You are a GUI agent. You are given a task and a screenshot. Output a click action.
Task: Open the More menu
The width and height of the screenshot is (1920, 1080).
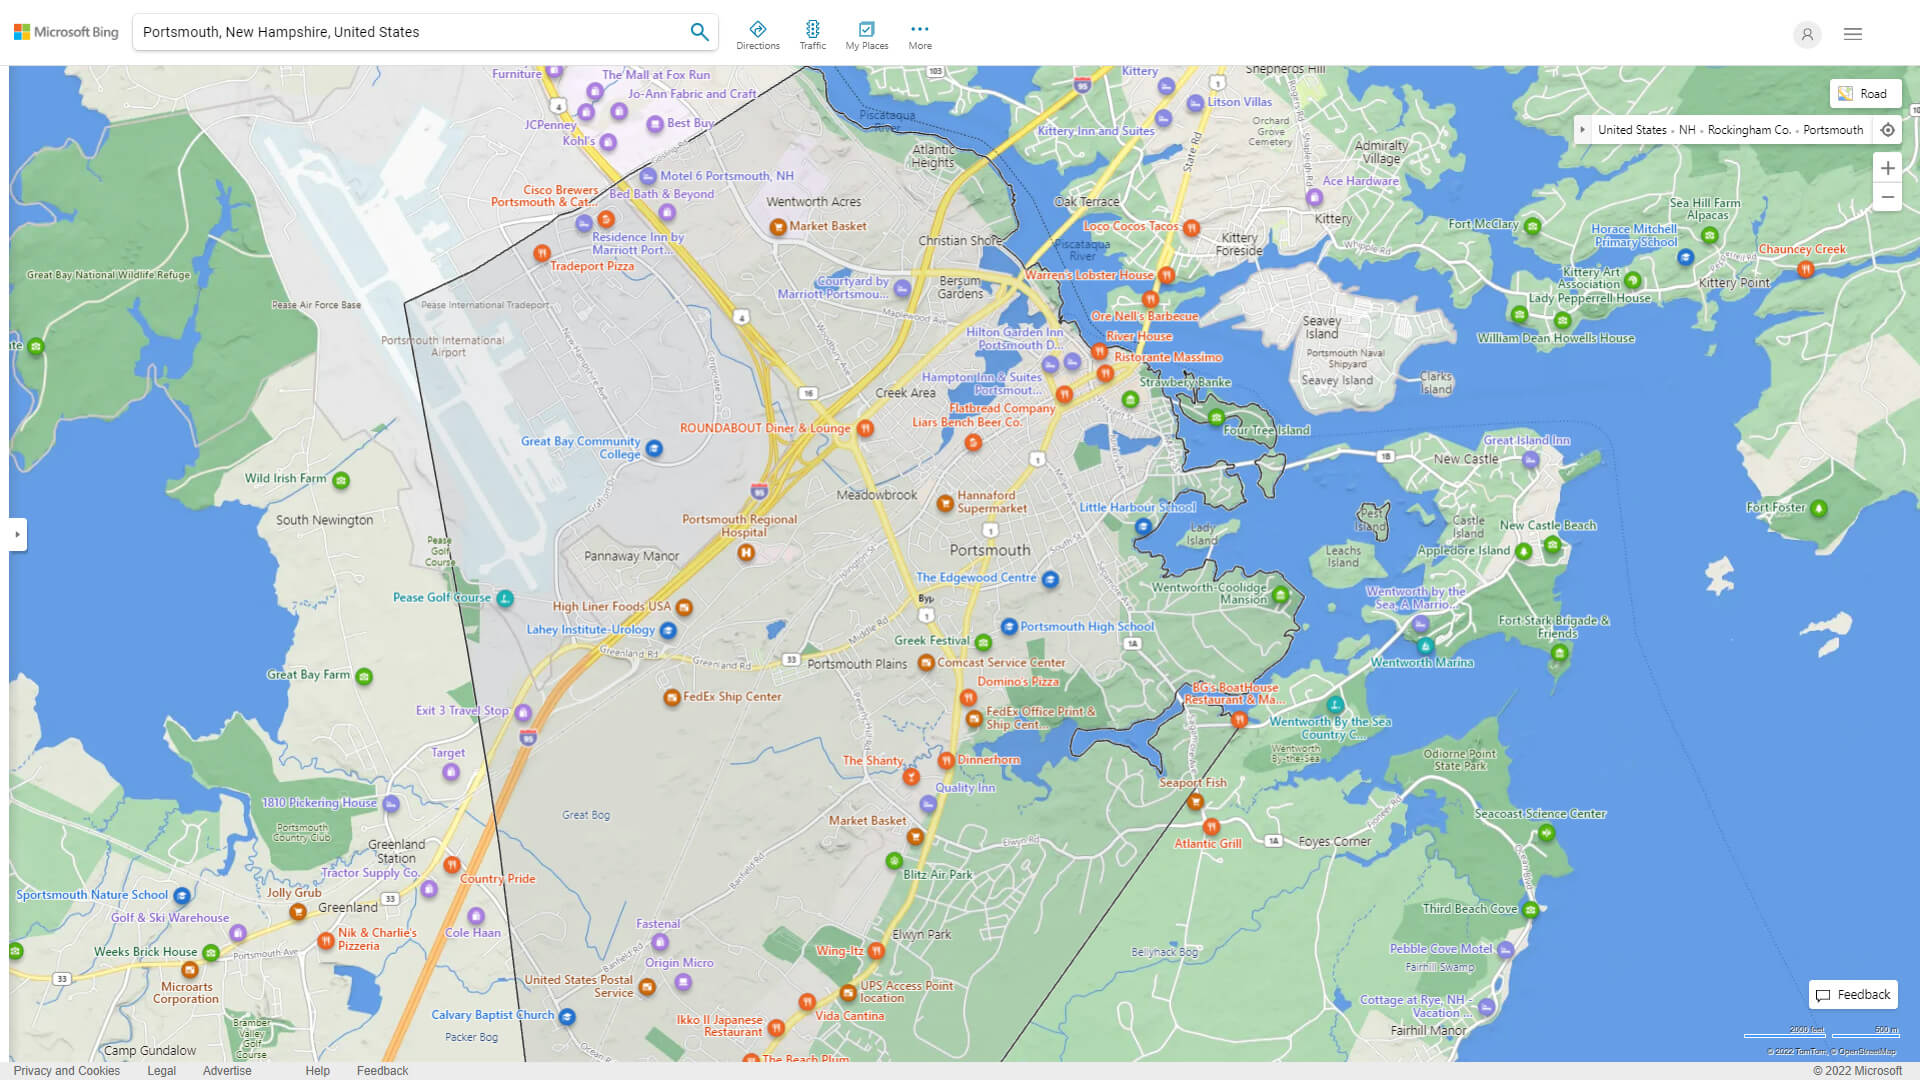click(919, 33)
